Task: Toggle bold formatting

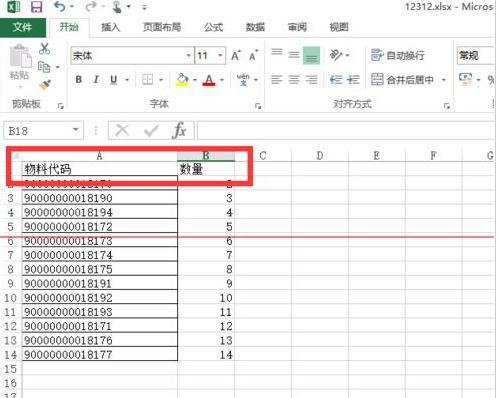Action: 79,80
